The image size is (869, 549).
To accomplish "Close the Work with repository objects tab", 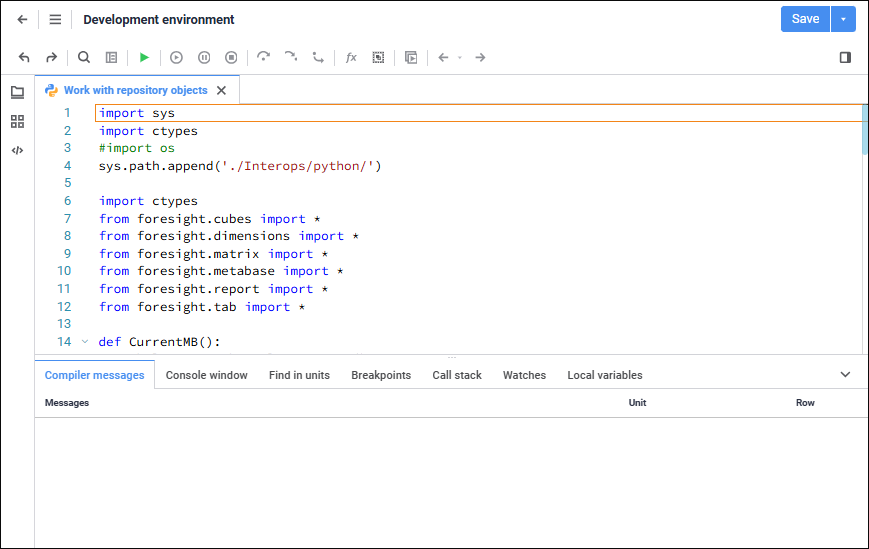I will 222,90.
